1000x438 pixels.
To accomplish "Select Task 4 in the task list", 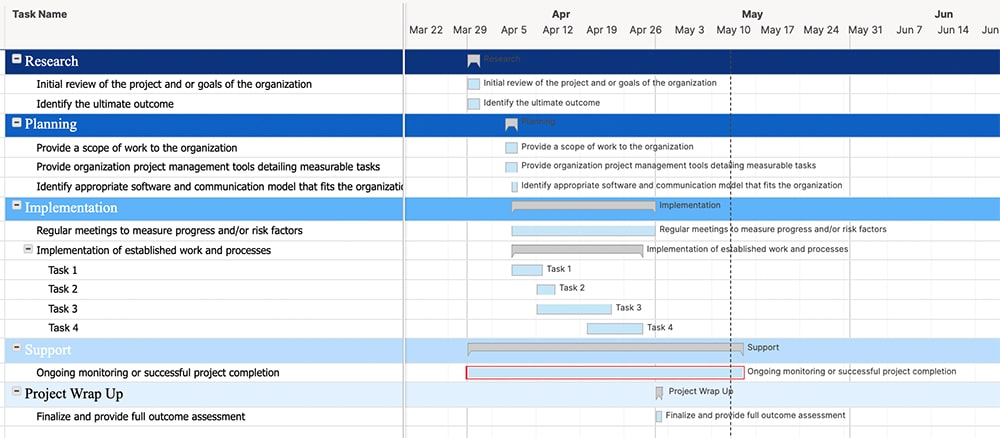I will coord(63,328).
